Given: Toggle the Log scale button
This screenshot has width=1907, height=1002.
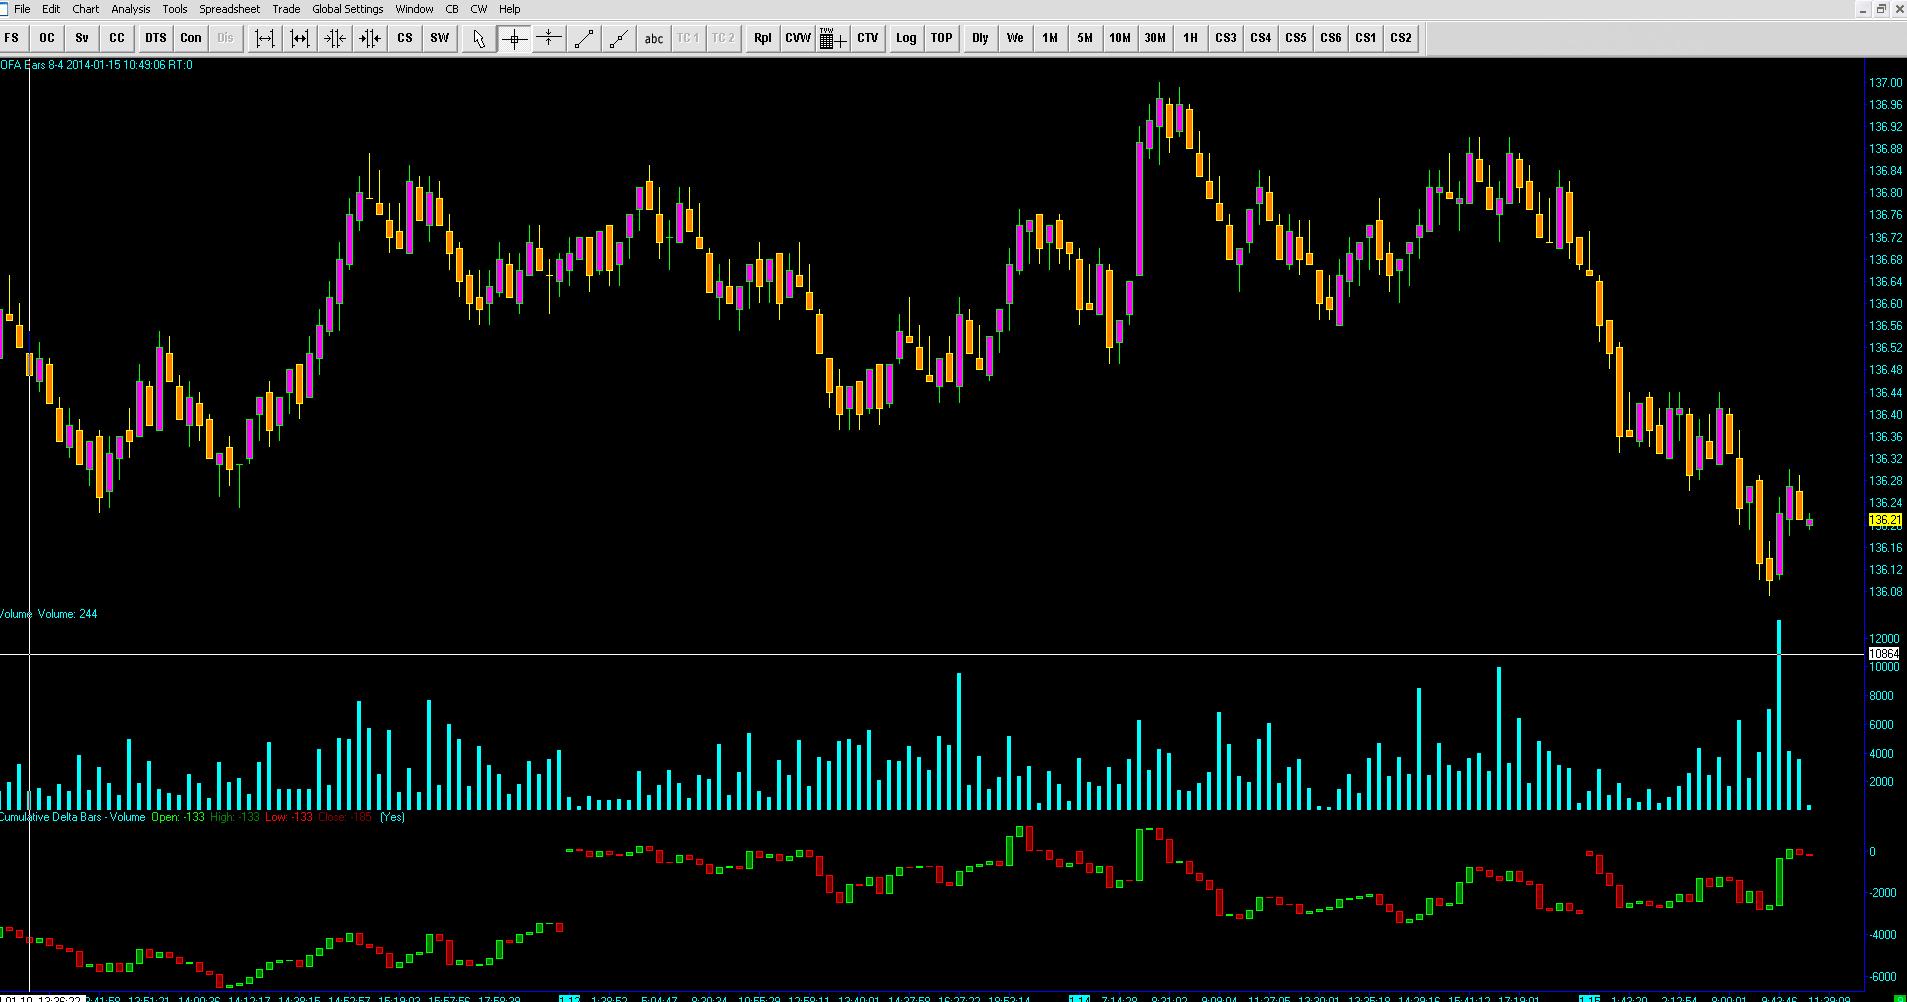Looking at the screenshot, I should (906, 38).
